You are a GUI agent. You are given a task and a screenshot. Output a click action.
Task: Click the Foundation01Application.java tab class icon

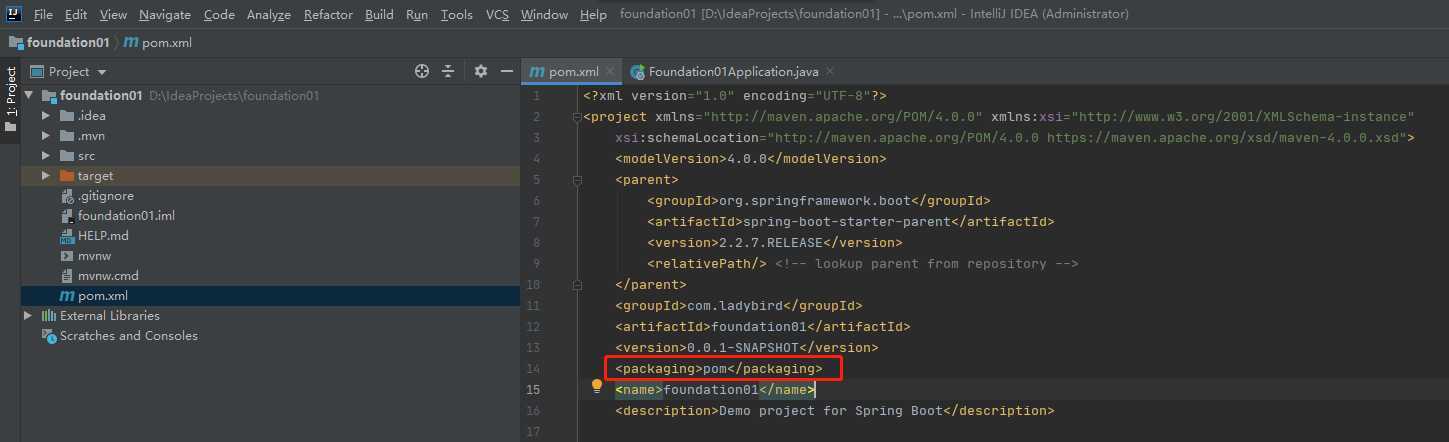click(x=638, y=72)
